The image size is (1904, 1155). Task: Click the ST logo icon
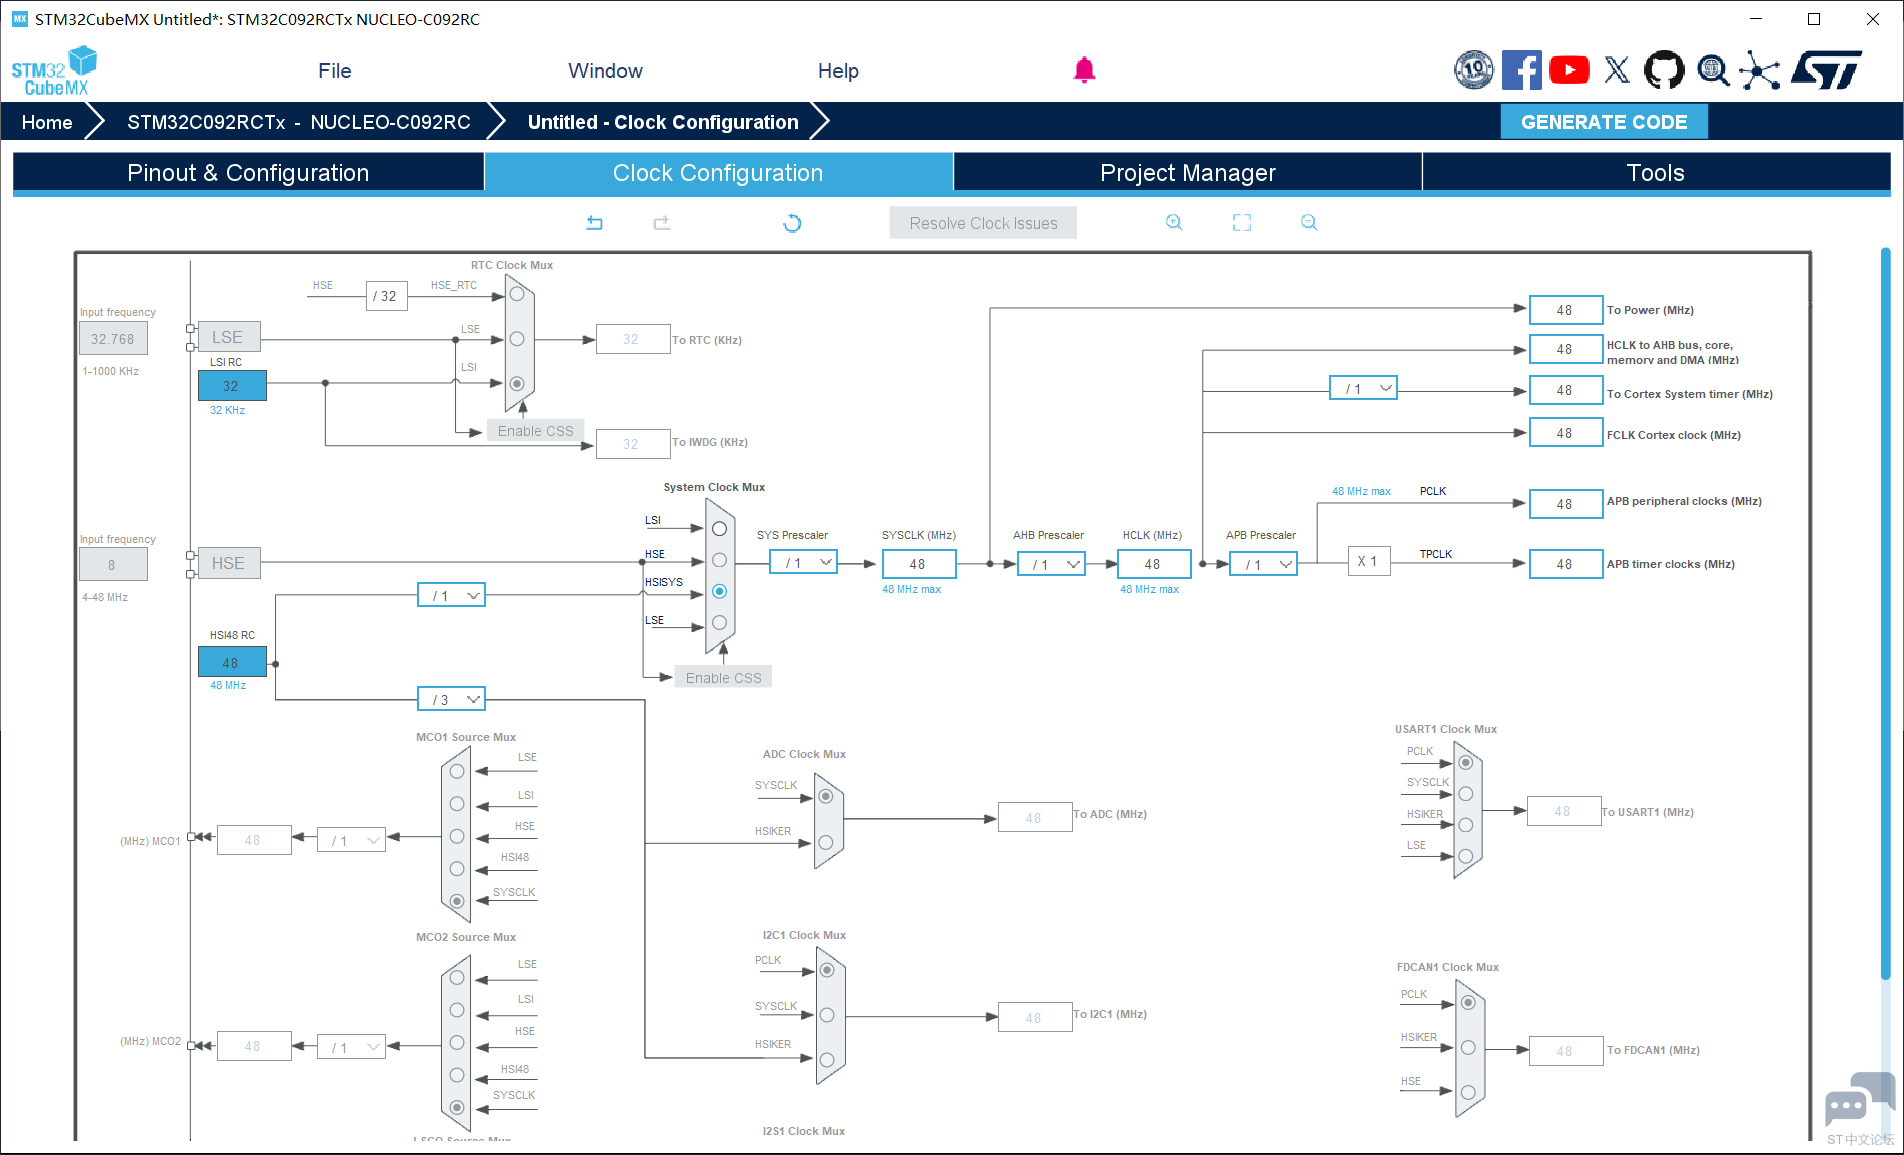1826,70
